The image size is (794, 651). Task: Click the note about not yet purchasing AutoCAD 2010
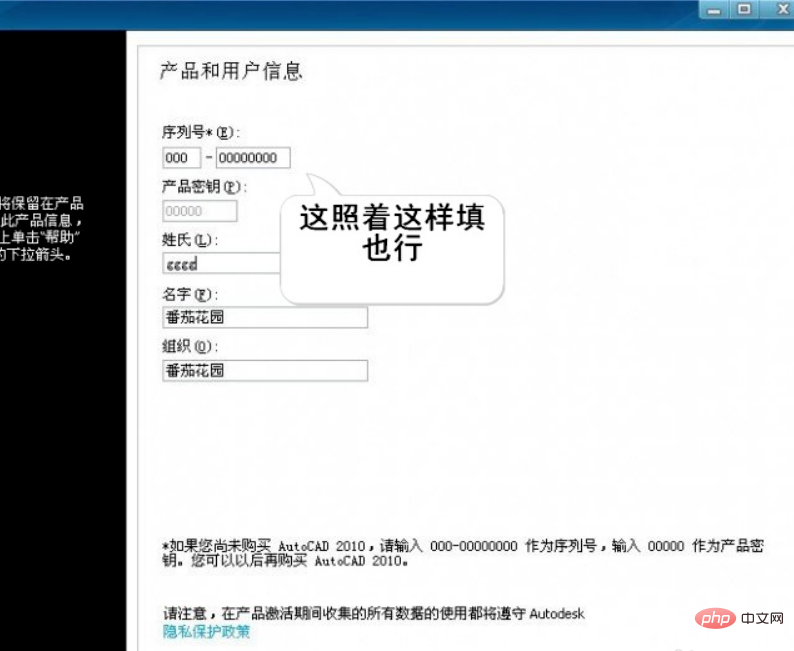(x=463, y=553)
